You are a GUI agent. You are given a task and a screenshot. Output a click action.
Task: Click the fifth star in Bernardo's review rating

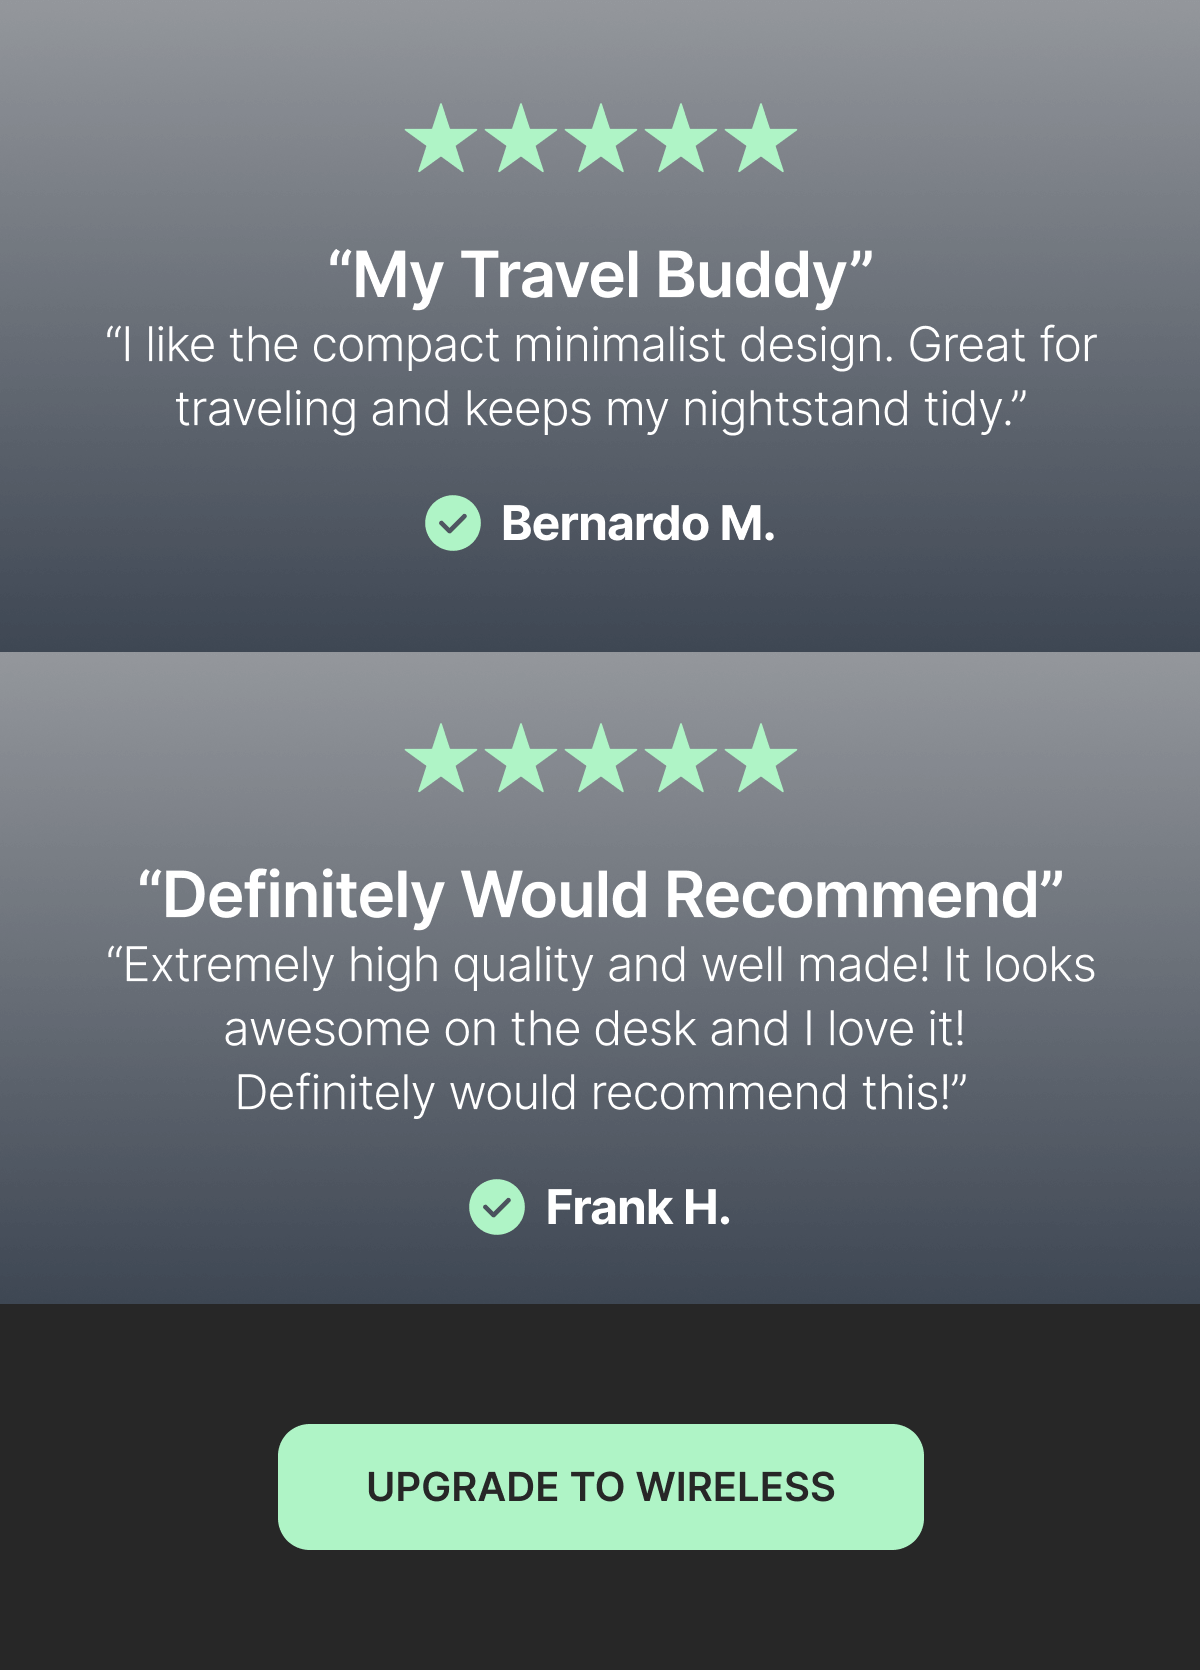click(x=761, y=139)
